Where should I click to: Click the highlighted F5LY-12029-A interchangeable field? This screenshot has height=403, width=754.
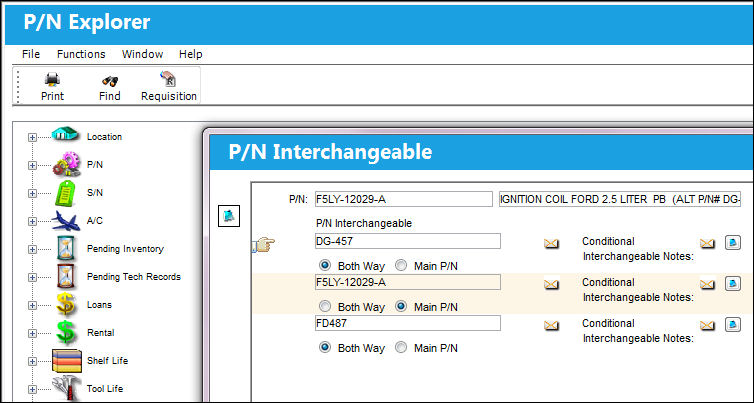408,282
